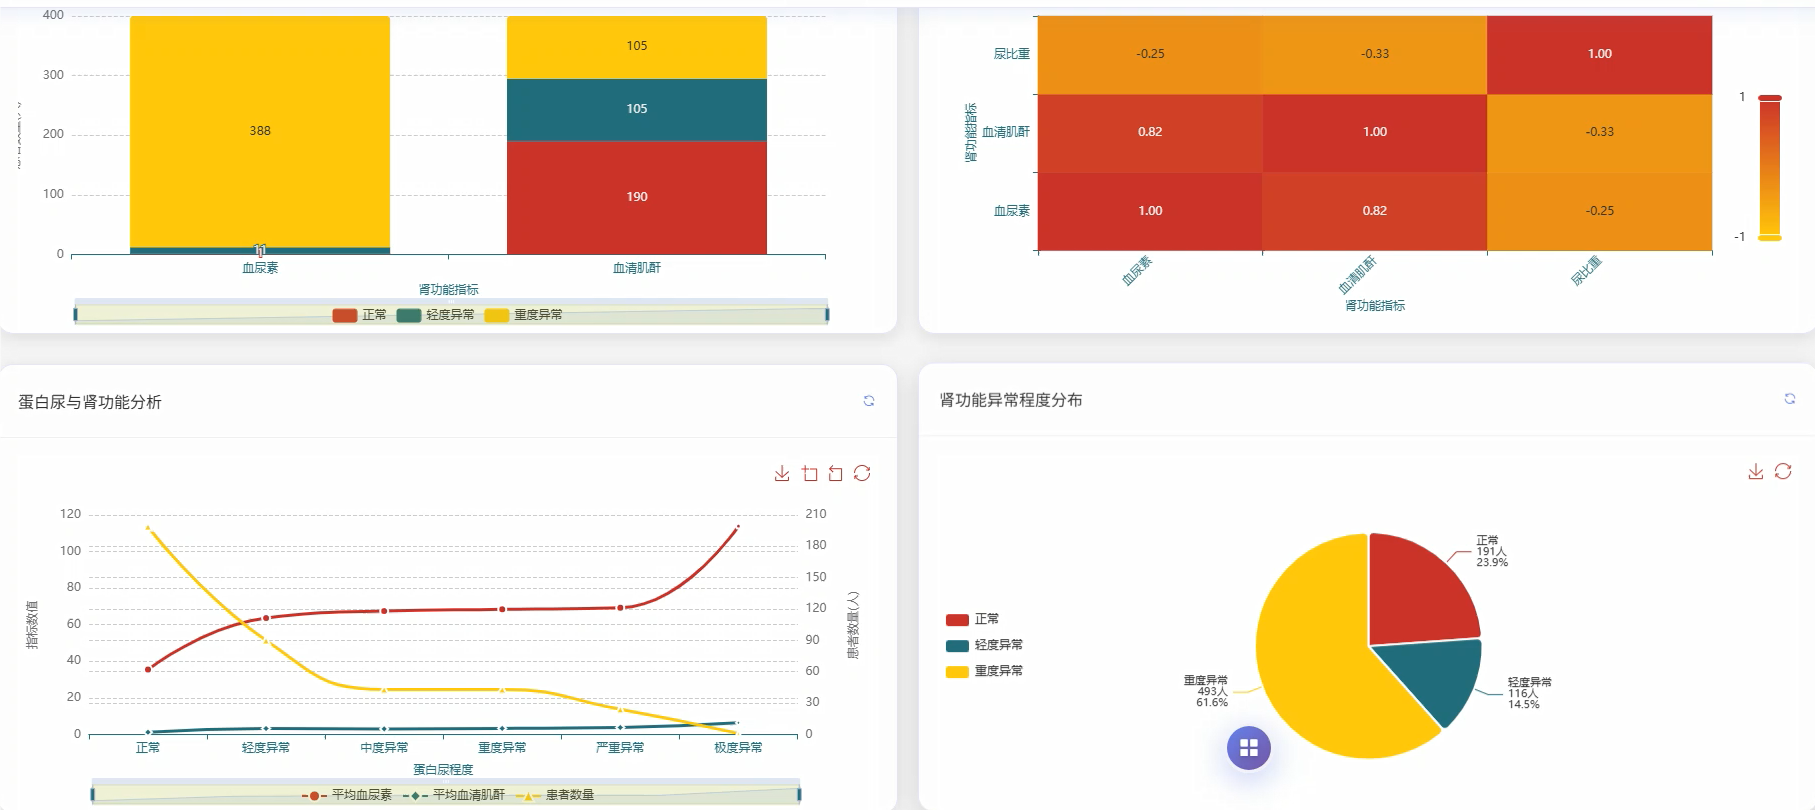The height and width of the screenshot is (810, 1815).
Task: Click top handle of heatmap color scale
Action: (1770, 97)
